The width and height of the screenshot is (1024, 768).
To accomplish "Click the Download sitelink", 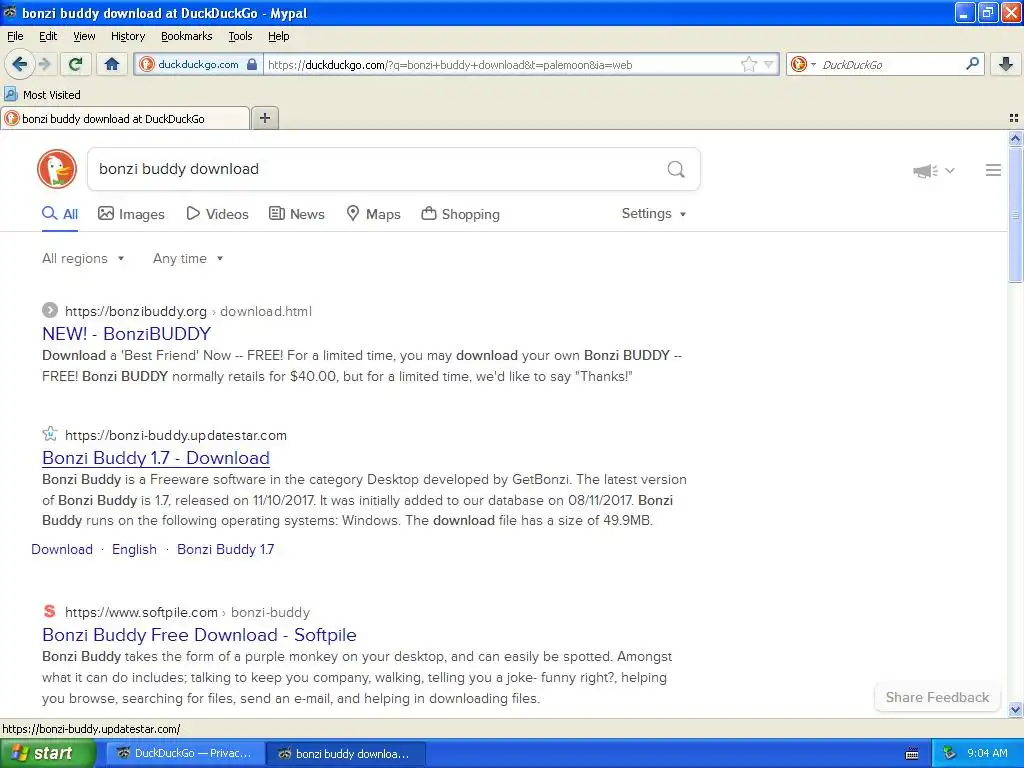I will (62, 549).
